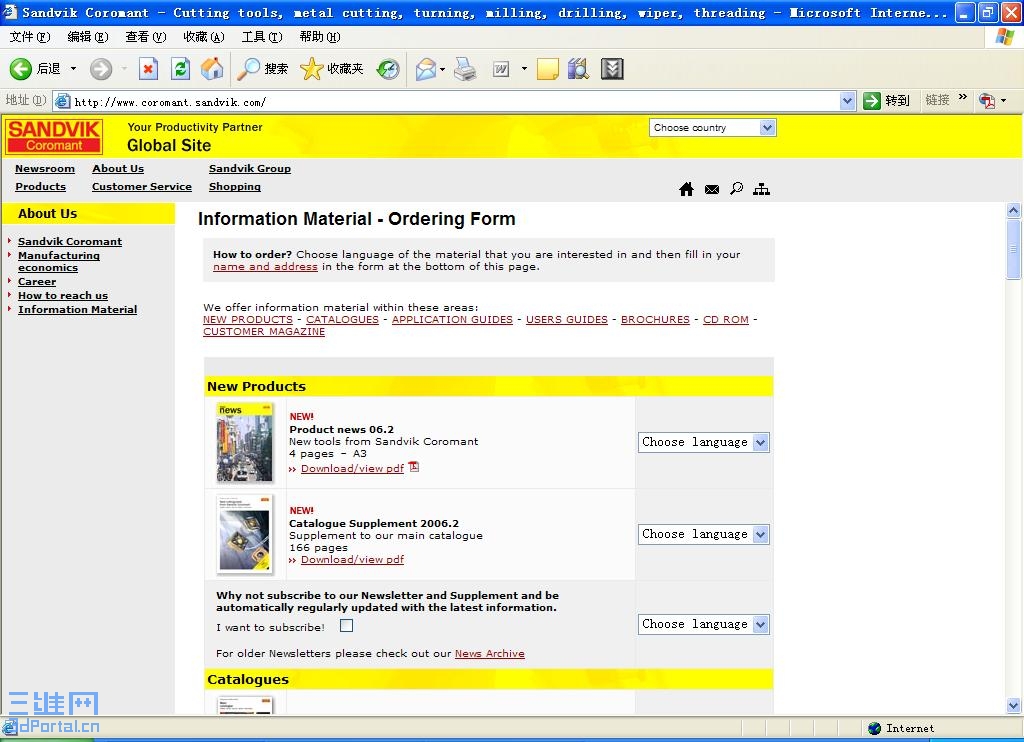Open the How to reach us link
The width and height of the screenshot is (1024, 742).
pyautogui.click(x=63, y=295)
